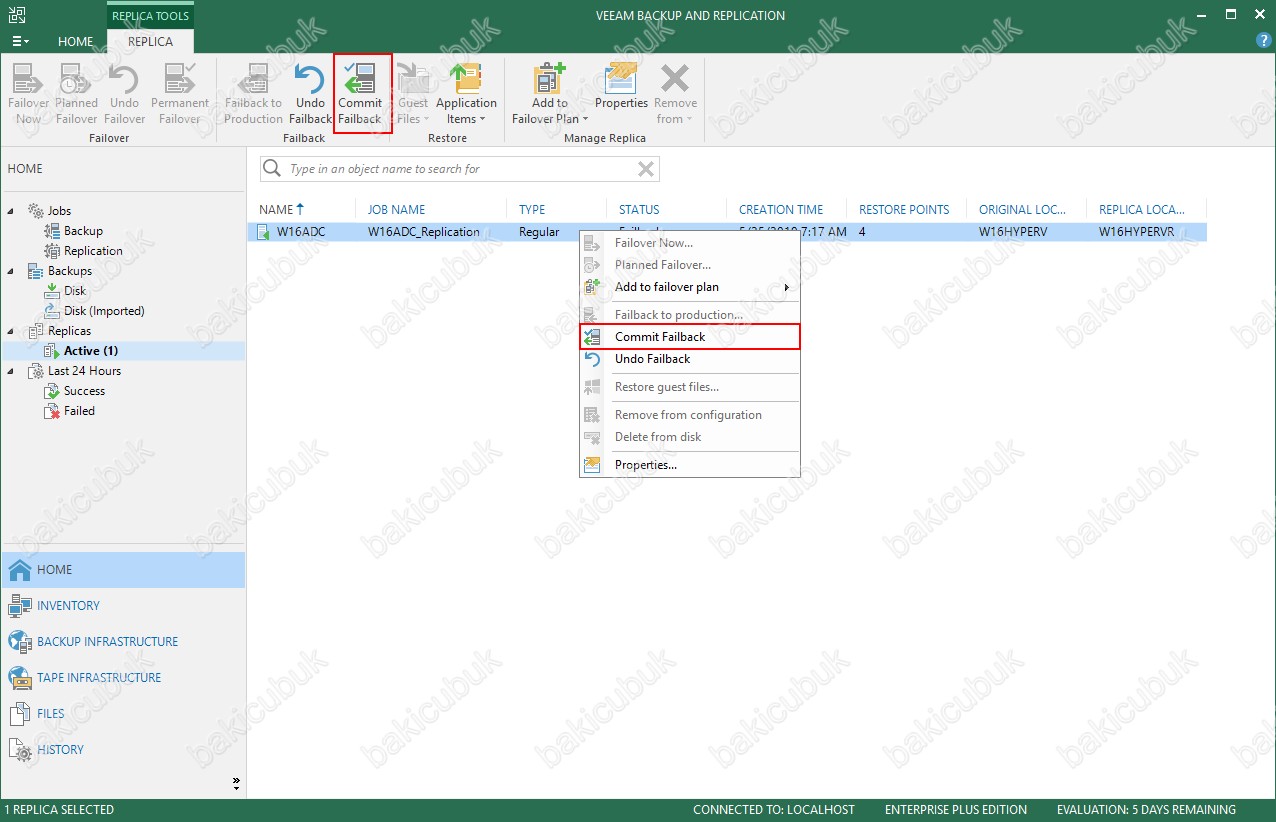Open the HISTORY navigation view
Screen dimensions: 1276x822
[123, 750]
